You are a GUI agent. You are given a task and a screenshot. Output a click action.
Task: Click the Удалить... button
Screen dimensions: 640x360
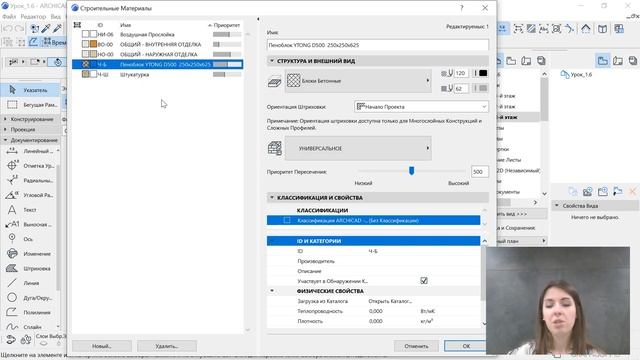click(167, 346)
